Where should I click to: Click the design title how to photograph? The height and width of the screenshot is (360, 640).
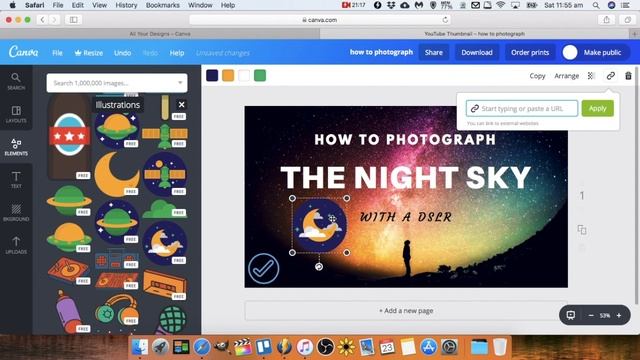381,52
